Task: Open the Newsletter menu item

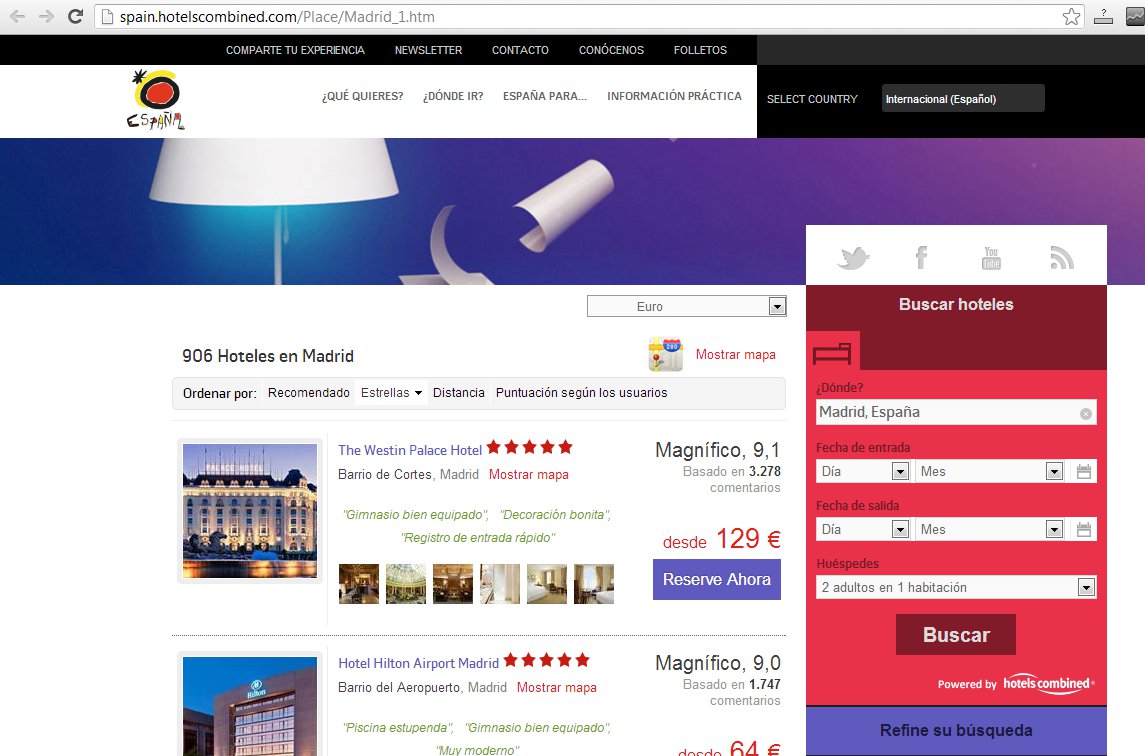Action: point(429,50)
